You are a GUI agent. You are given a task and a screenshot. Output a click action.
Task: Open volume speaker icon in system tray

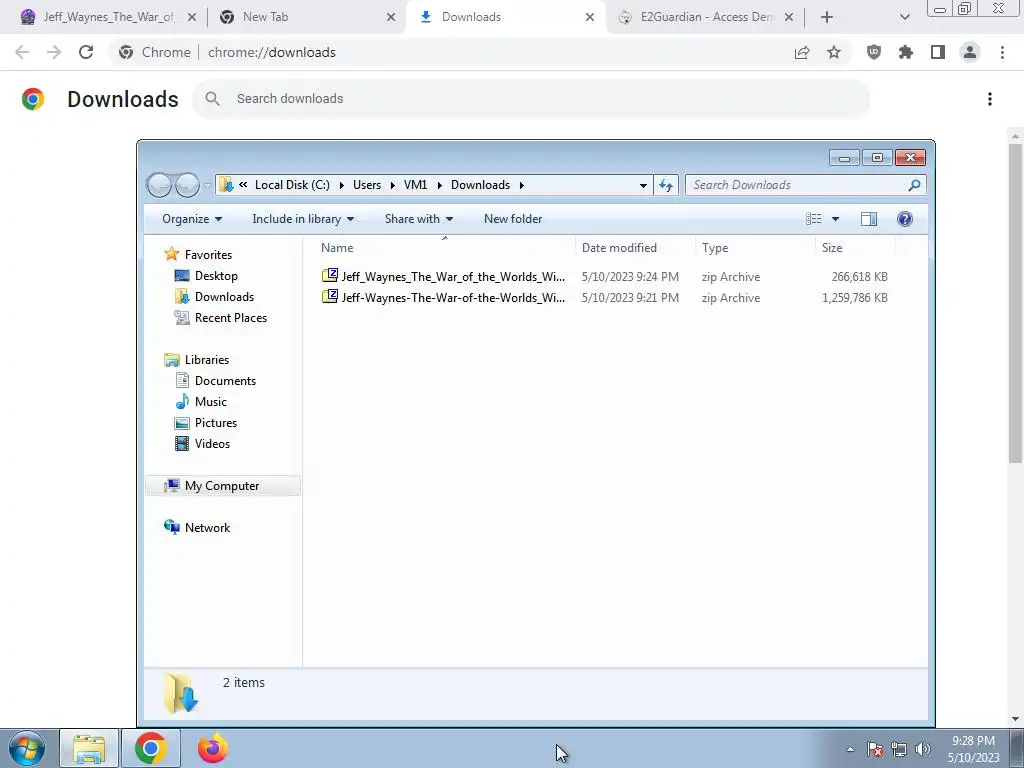[922, 749]
